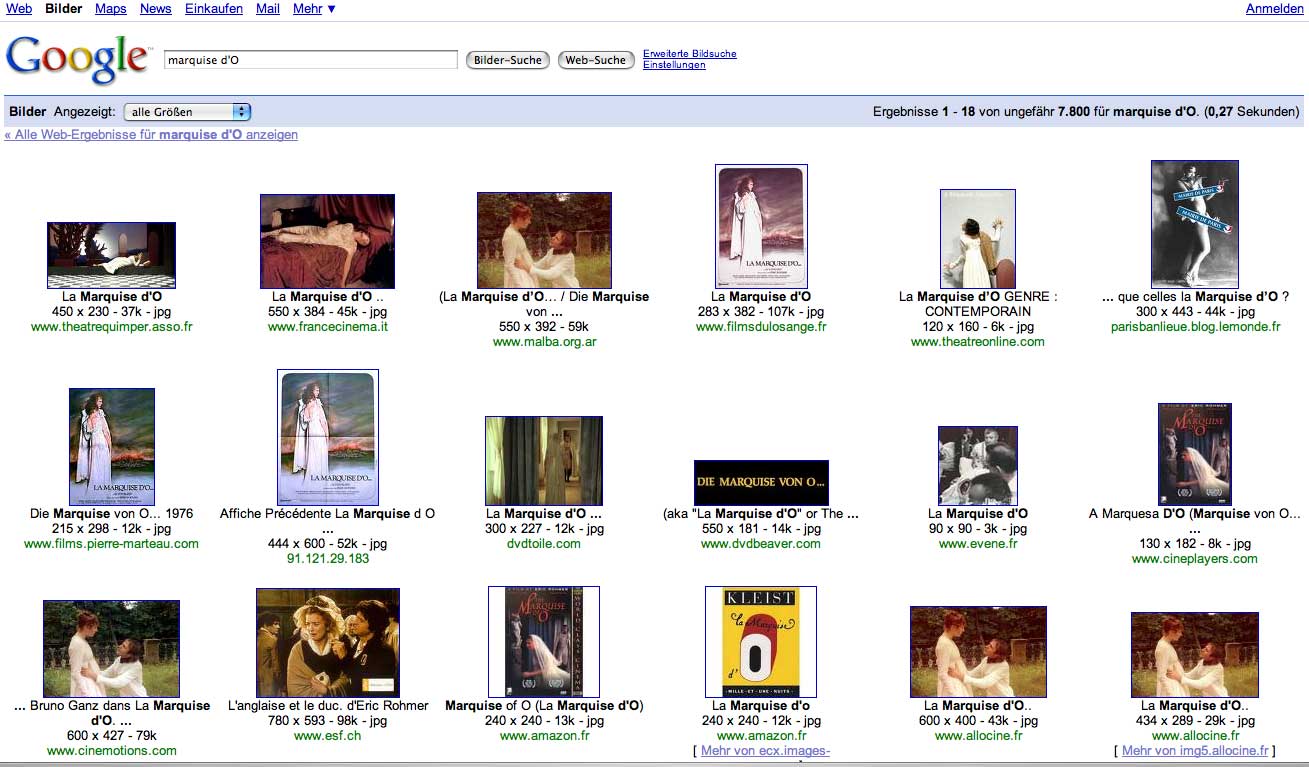Open the theatrequimper.asso.fr stage thumbnail
This screenshot has width=1309, height=767.
tap(111, 255)
